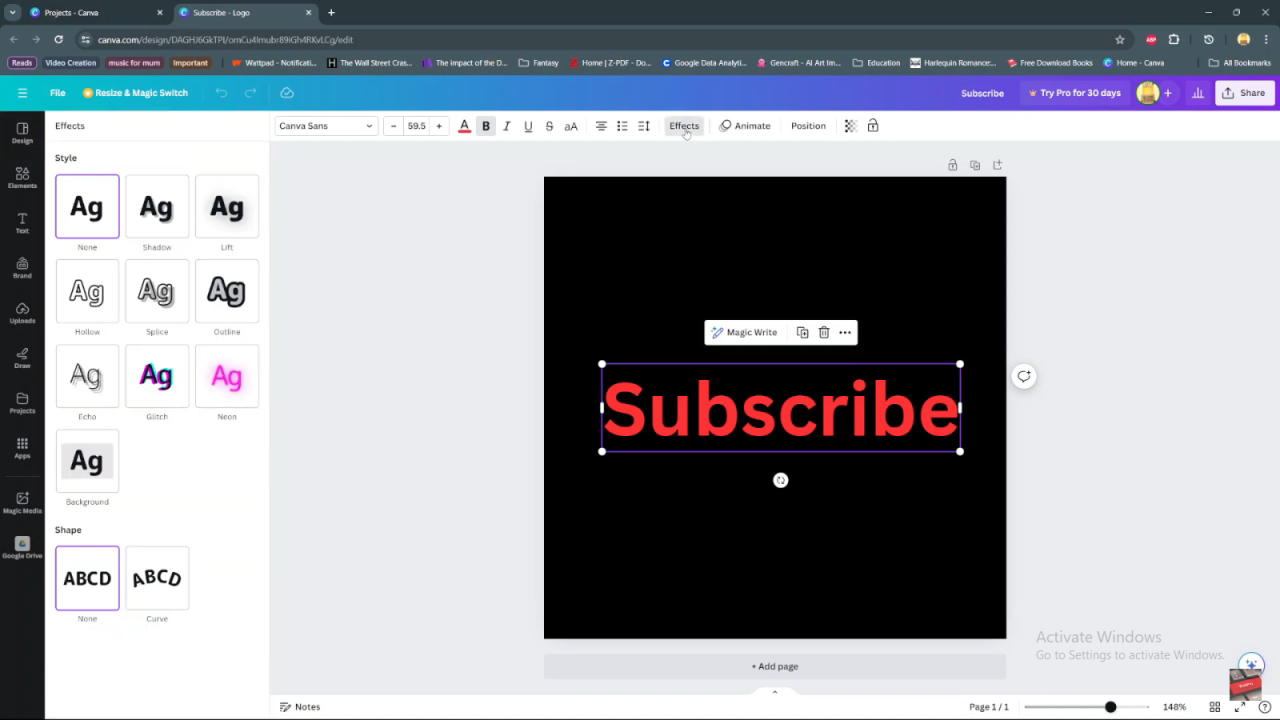Adjust the zoom slider handle

click(x=1110, y=707)
